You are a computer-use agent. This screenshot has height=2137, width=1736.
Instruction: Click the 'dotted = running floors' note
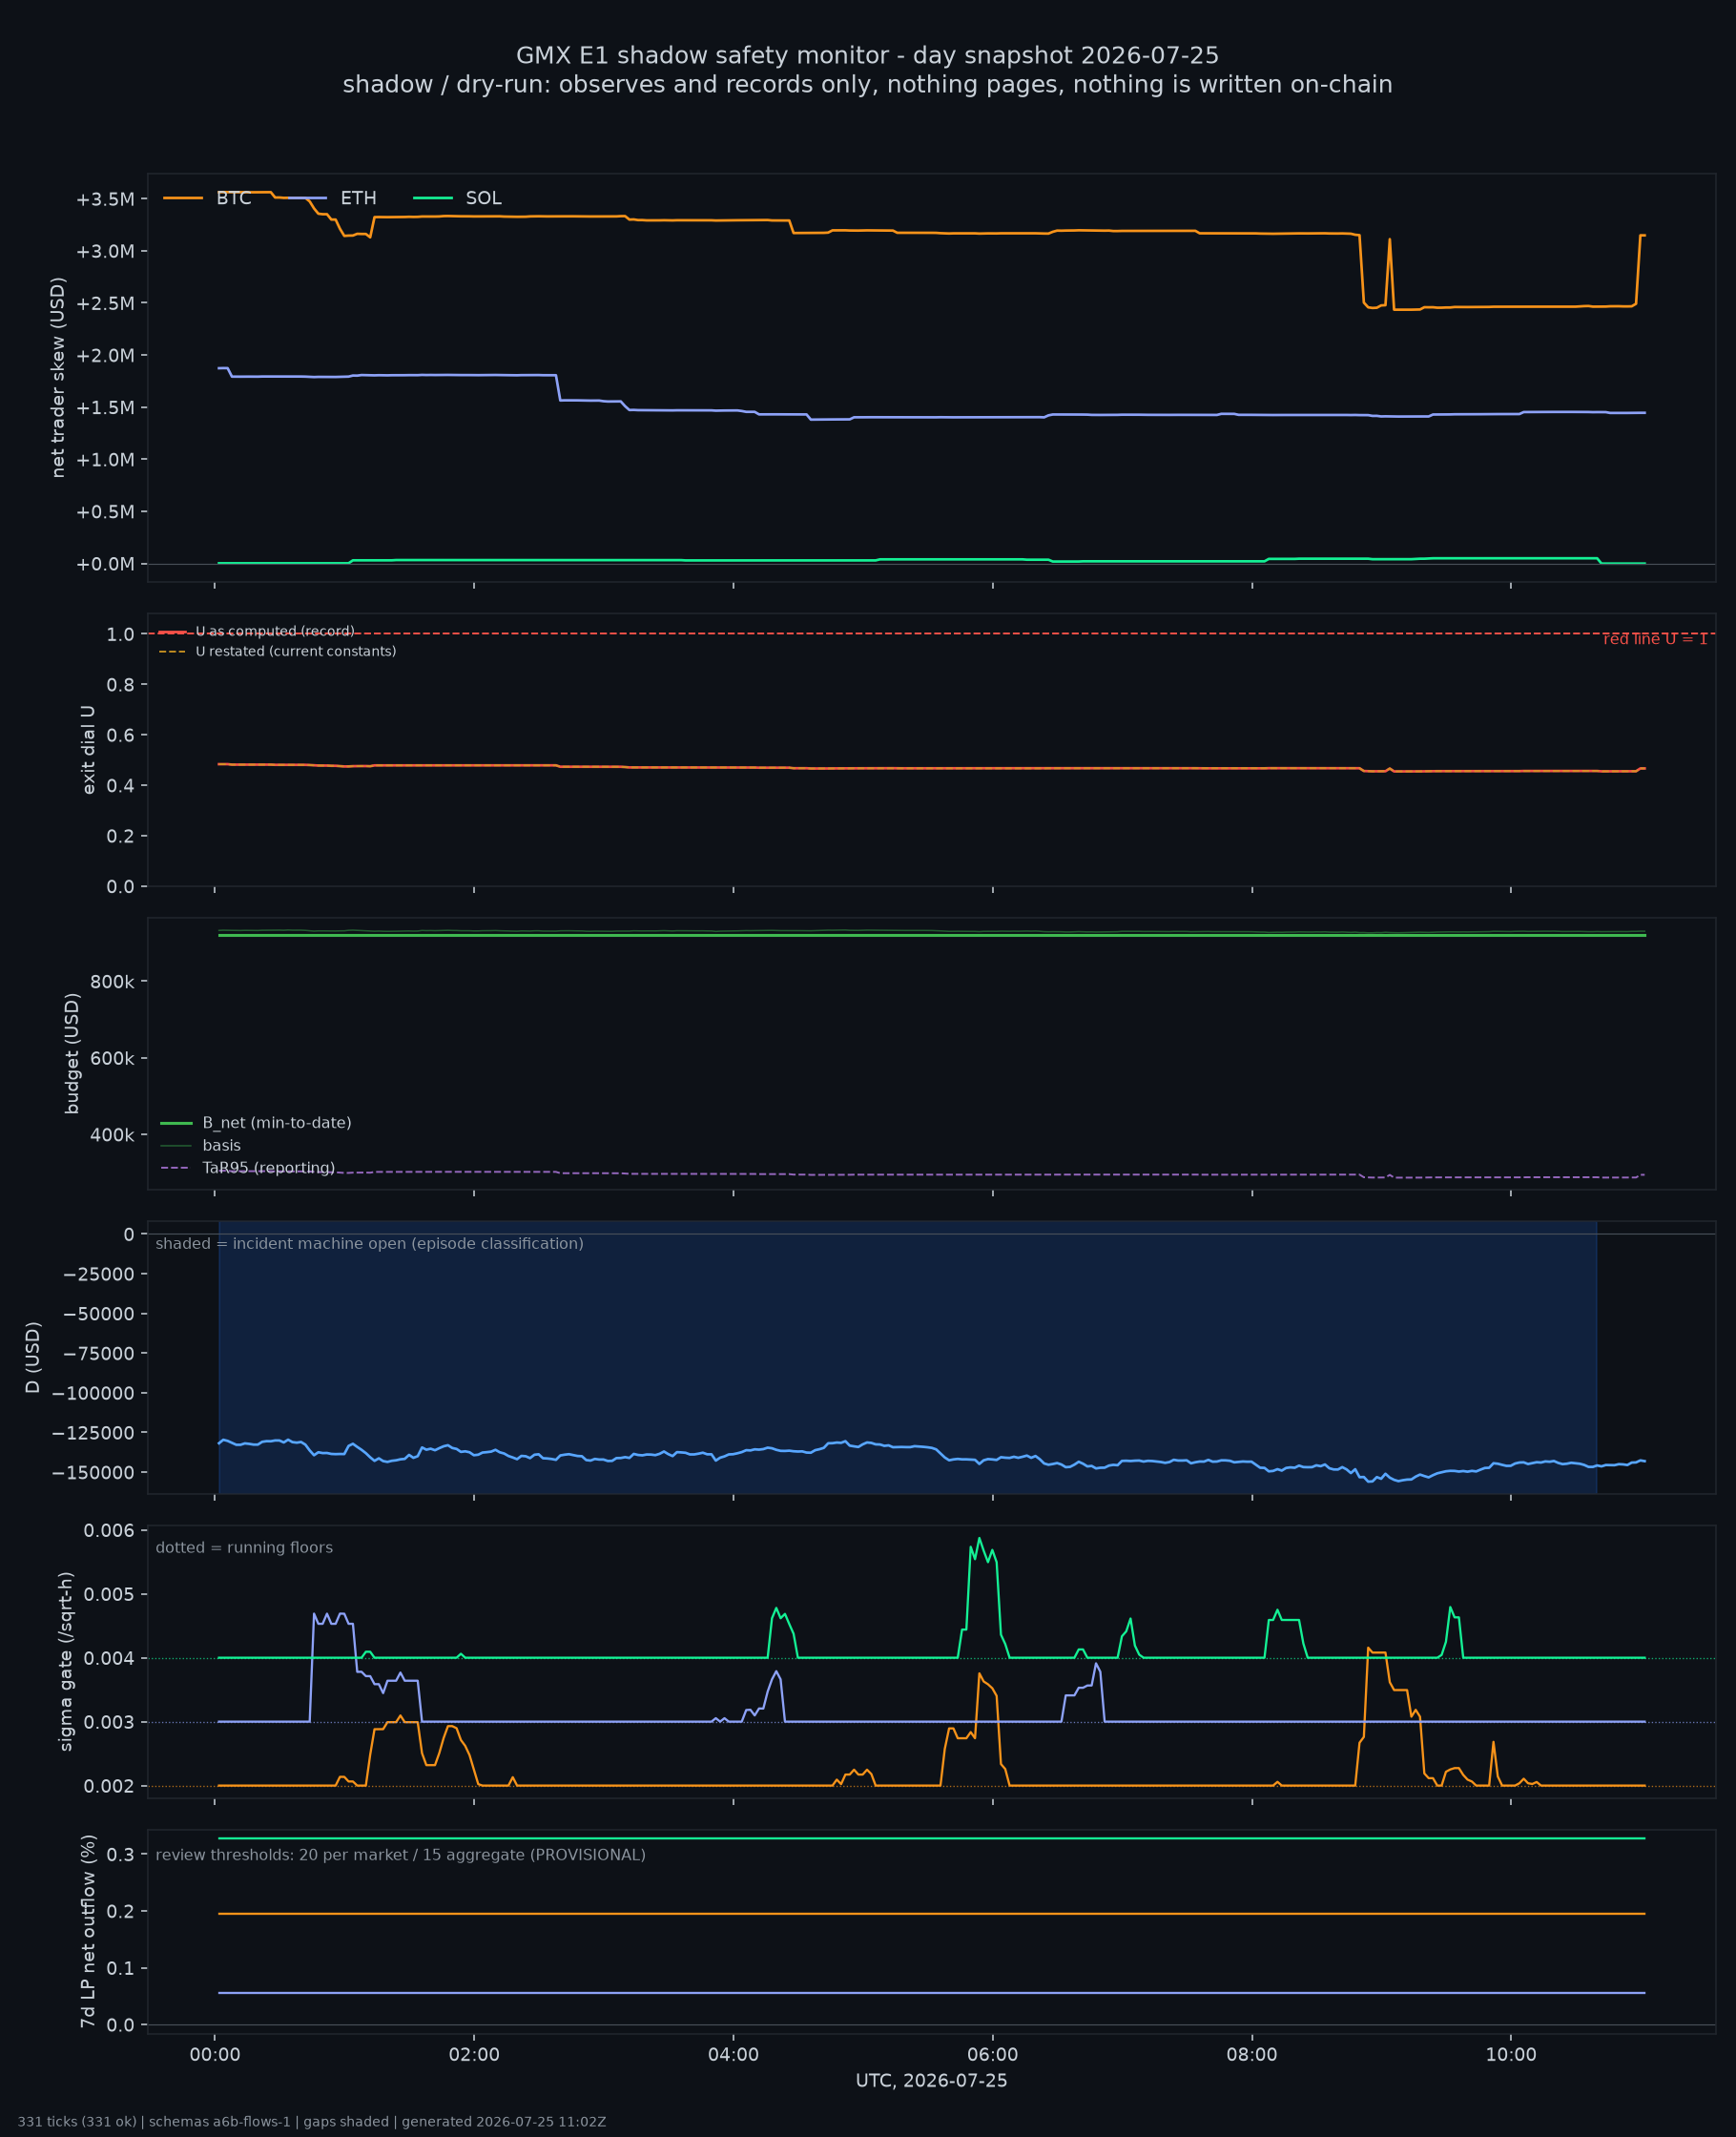(x=244, y=1548)
